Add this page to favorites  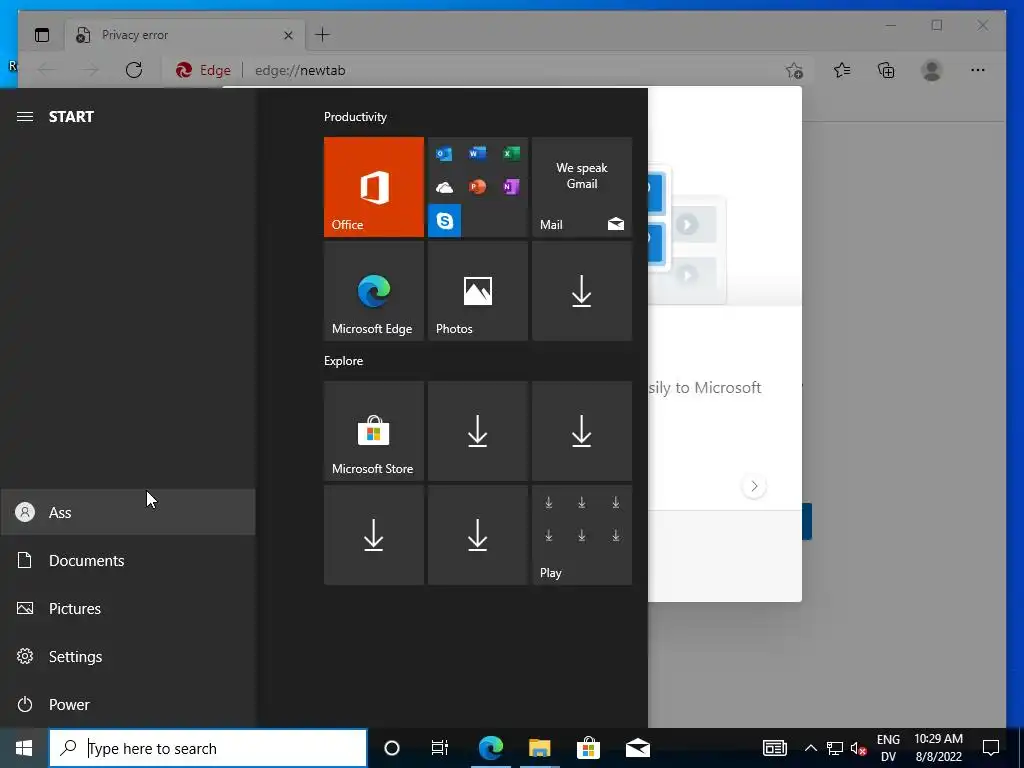794,71
